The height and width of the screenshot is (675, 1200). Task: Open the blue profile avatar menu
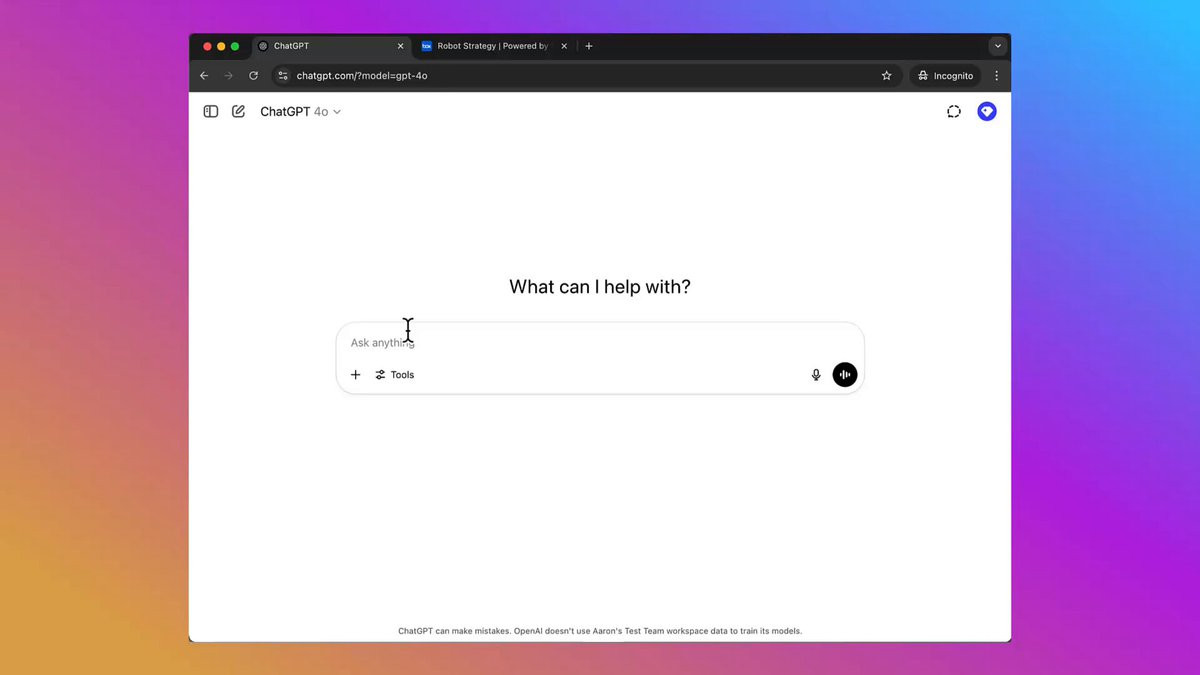click(x=987, y=112)
